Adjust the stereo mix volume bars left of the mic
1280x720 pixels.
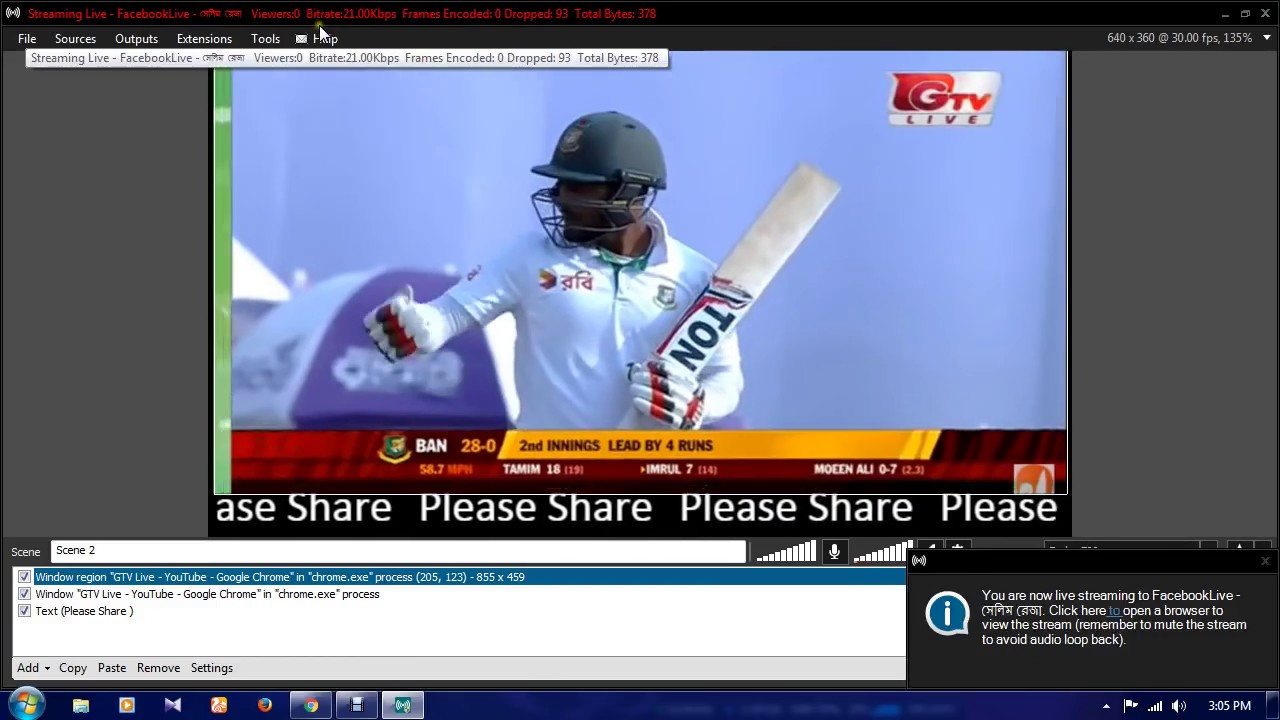coord(786,552)
